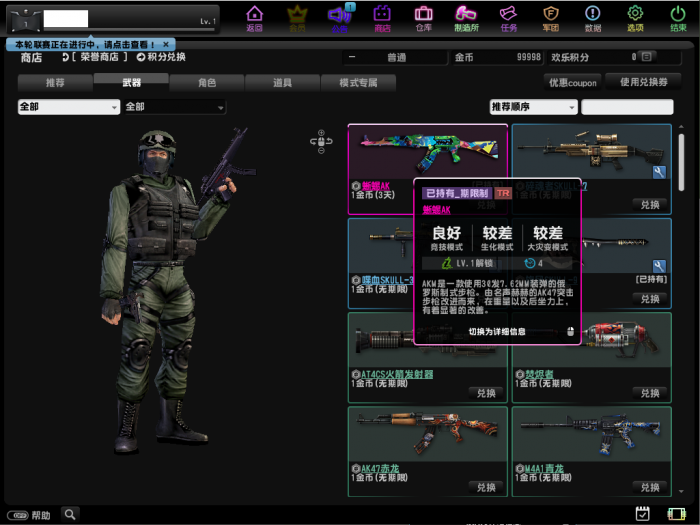Open the 军团 clan shield icon
The image size is (700, 525).
click(x=550, y=16)
